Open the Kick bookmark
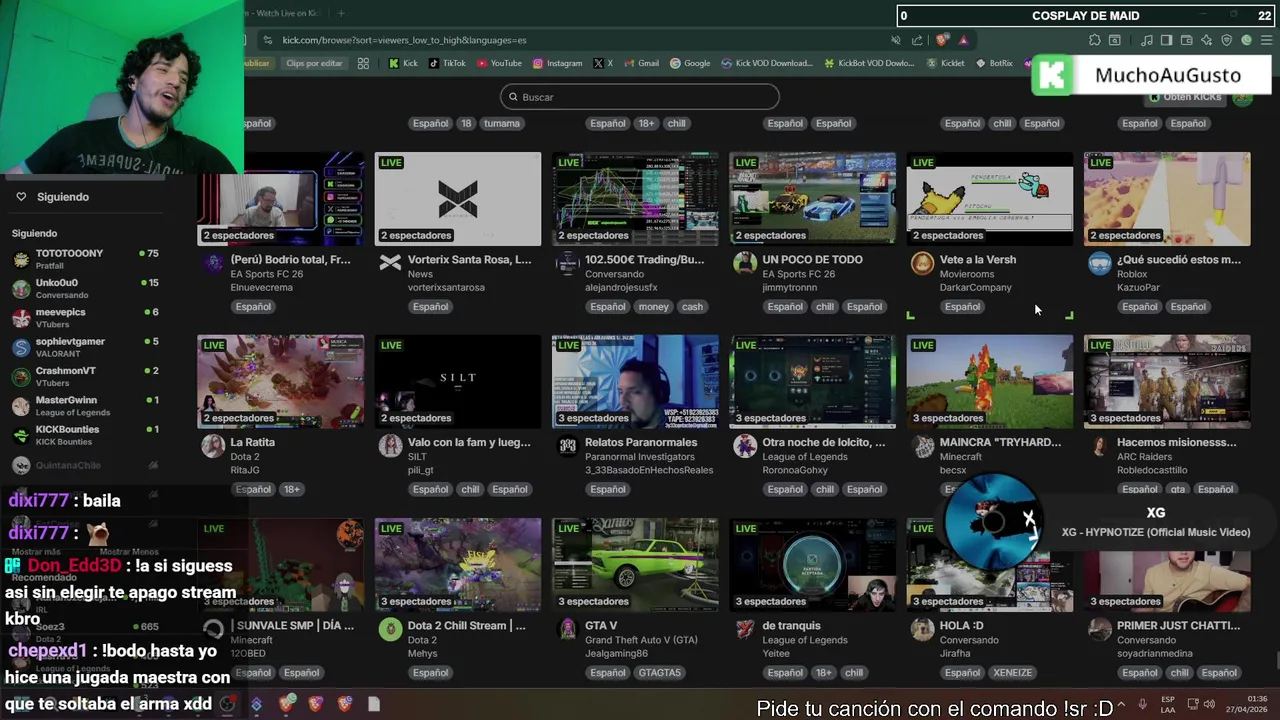The height and width of the screenshot is (720, 1280). coord(402,63)
